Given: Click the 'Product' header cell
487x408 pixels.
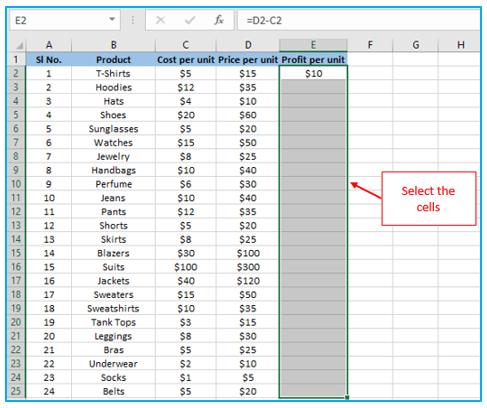Looking at the screenshot, I should (113, 60).
